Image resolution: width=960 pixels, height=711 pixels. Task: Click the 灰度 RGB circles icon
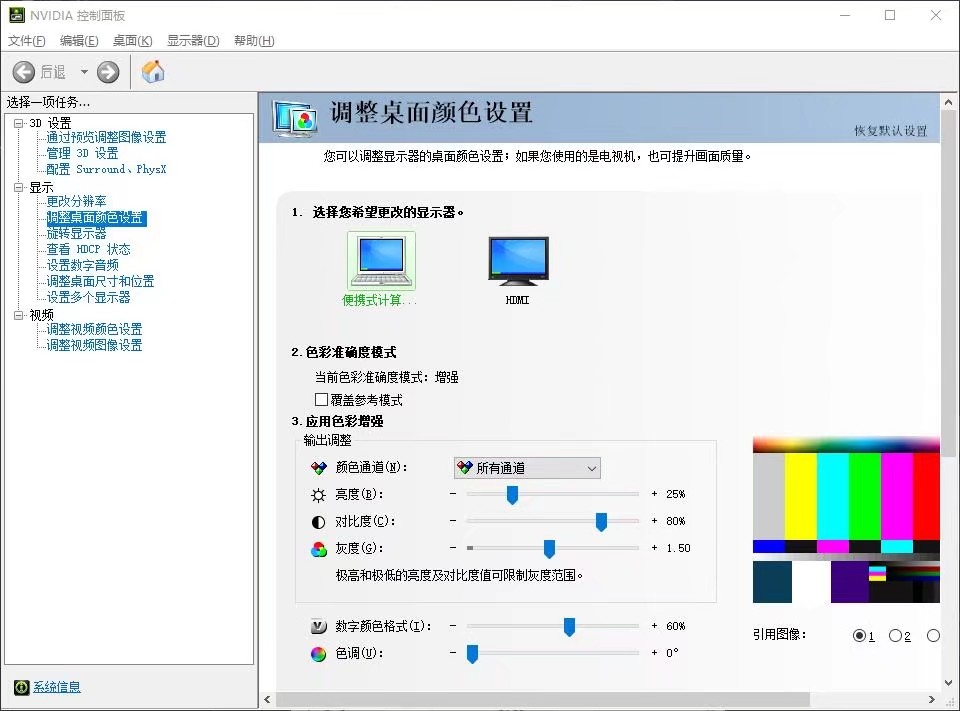[319, 549]
